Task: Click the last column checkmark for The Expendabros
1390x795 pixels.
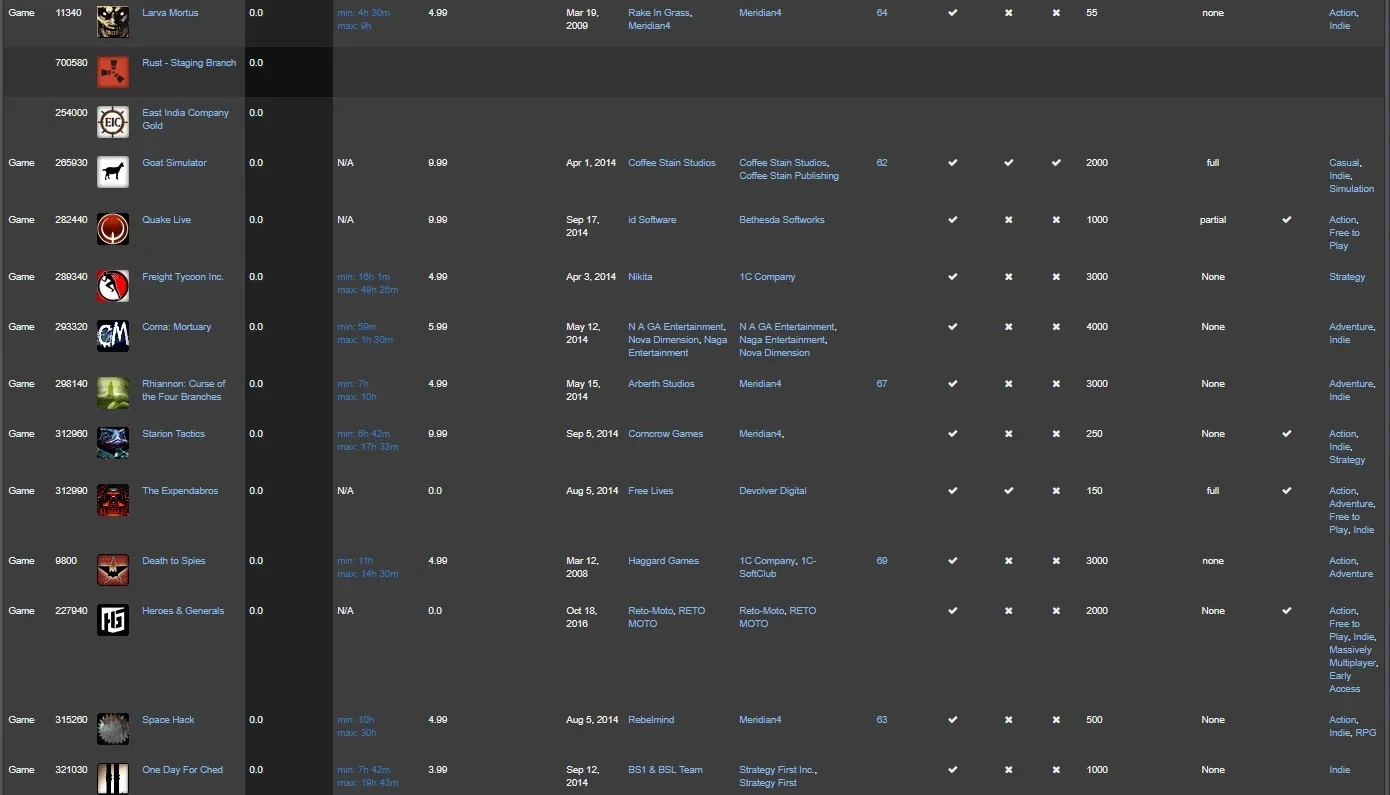Action: [1287, 491]
